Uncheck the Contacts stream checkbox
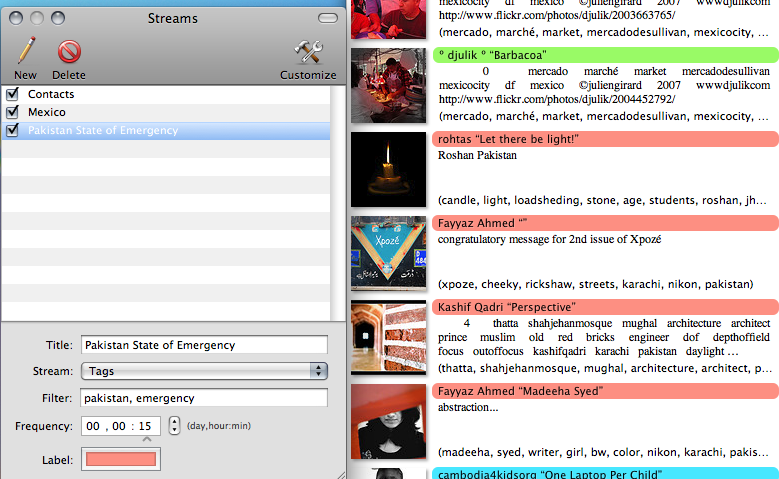This screenshot has width=779, height=479. click(12, 94)
